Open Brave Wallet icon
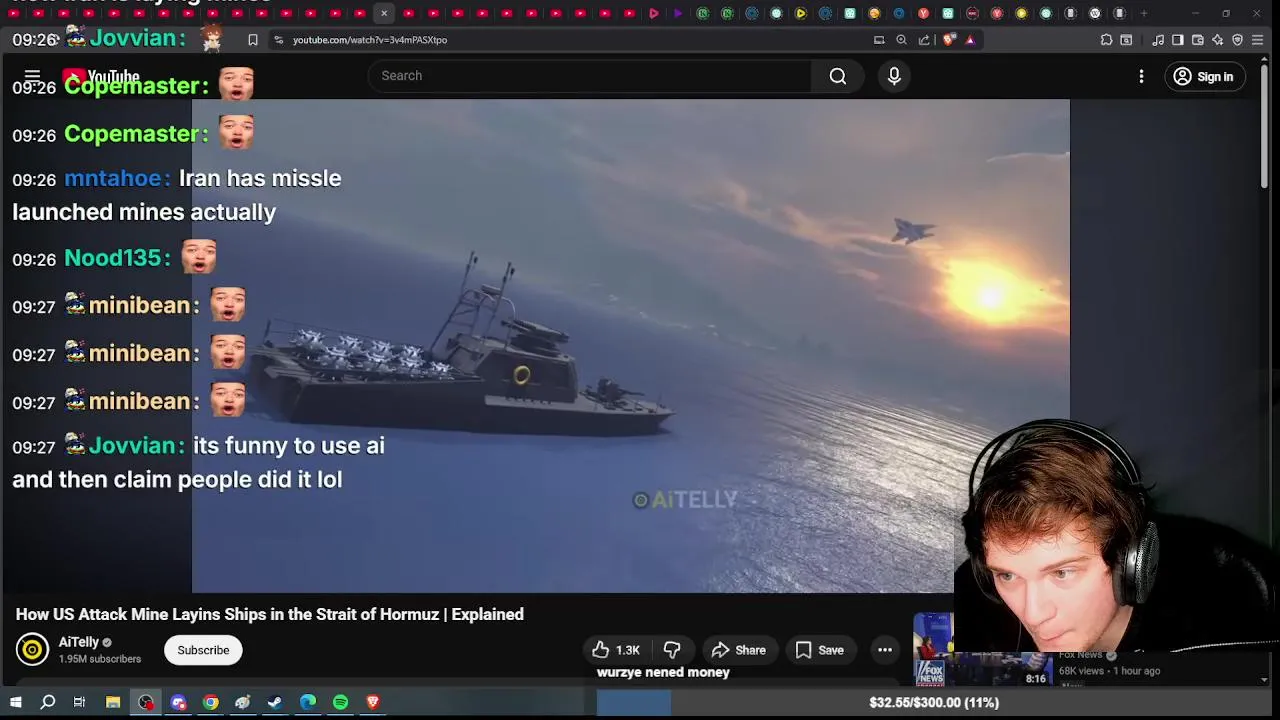Screen dimensions: 1280x720 (x=1198, y=40)
